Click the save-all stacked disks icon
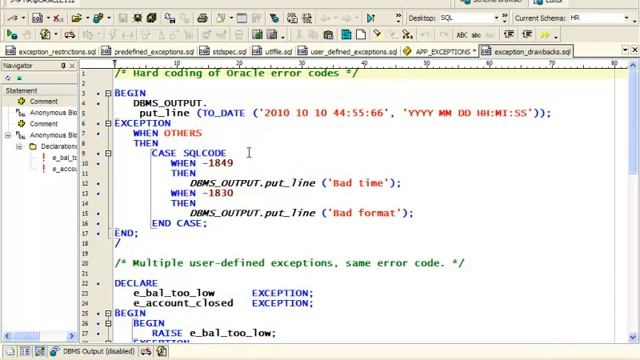 point(151,18)
